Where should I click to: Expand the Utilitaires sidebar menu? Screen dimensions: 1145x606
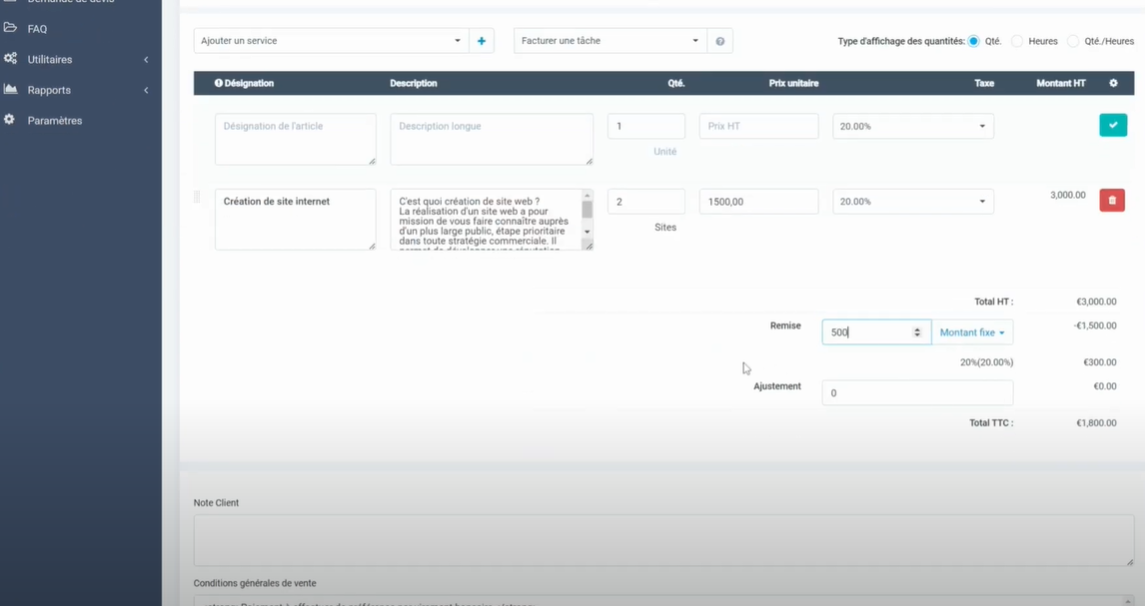(x=50, y=59)
